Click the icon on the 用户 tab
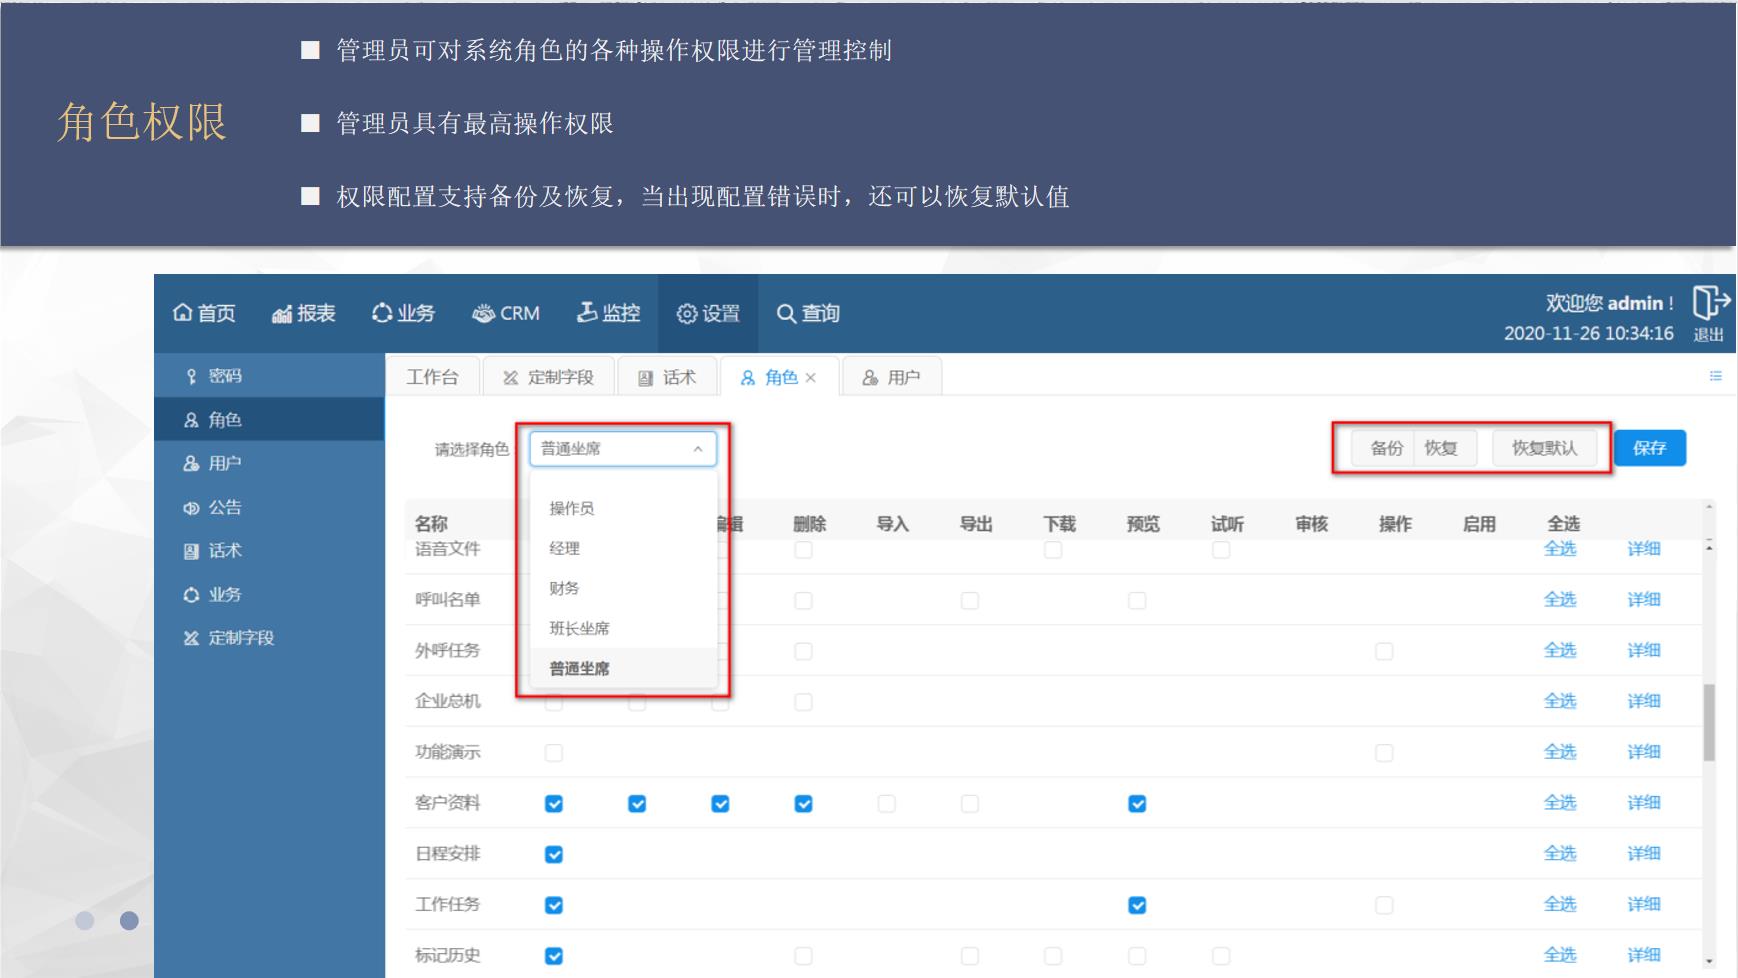Image resolution: width=1738 pixels, height=978 pixels. coord(870,378)
